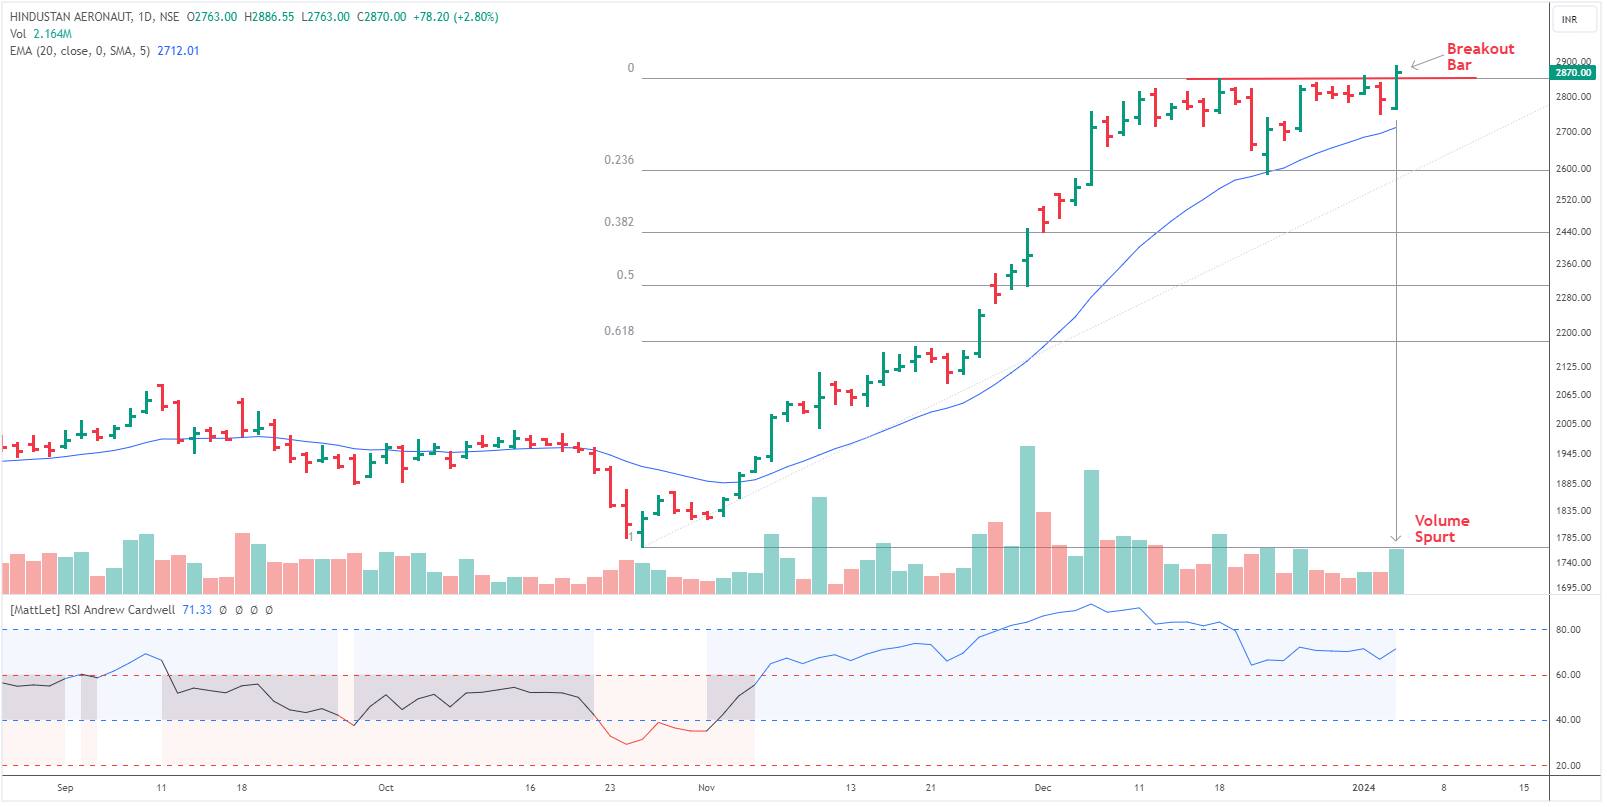The image size is (1607, 807).
Task: Select the 0.5 Fibonacci level label
Action: [x=625, y=275]
